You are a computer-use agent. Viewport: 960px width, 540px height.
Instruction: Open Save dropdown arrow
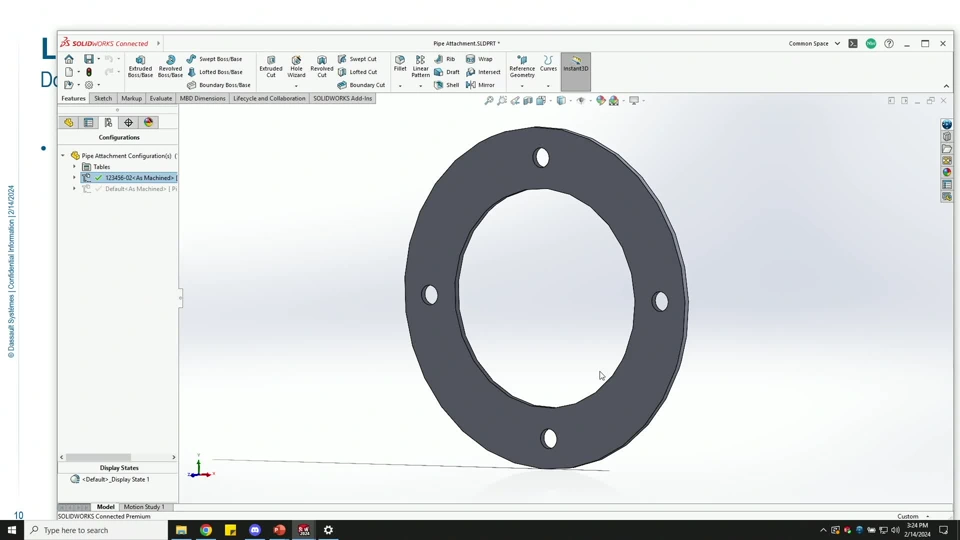(99, 59)
